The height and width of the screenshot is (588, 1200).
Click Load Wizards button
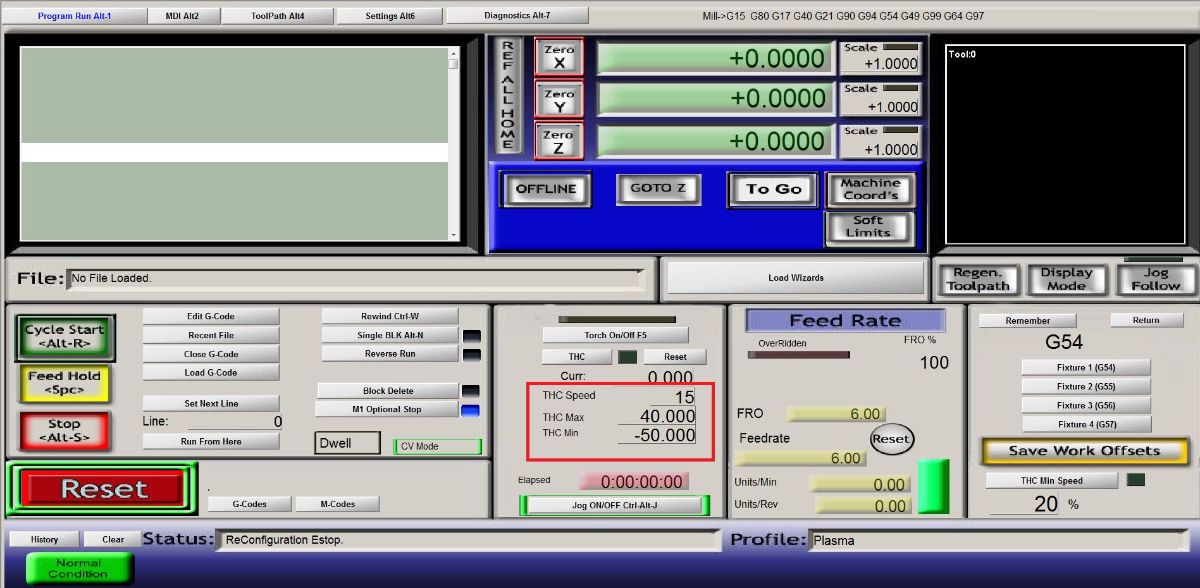796,277
